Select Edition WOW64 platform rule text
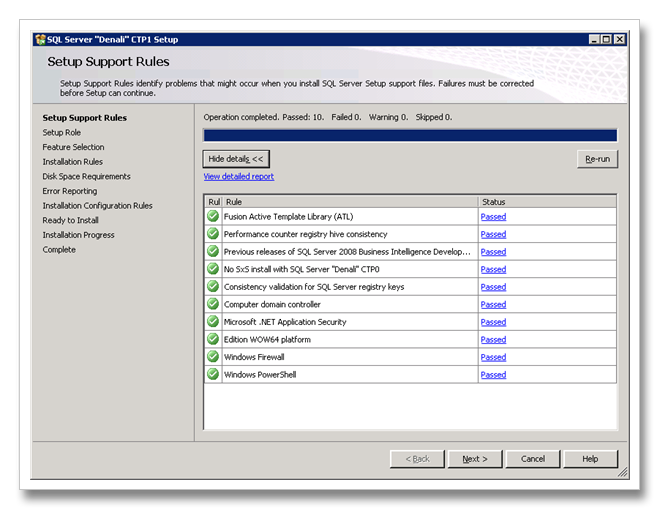This screenshot has width=660, height=510. (267, 340)
